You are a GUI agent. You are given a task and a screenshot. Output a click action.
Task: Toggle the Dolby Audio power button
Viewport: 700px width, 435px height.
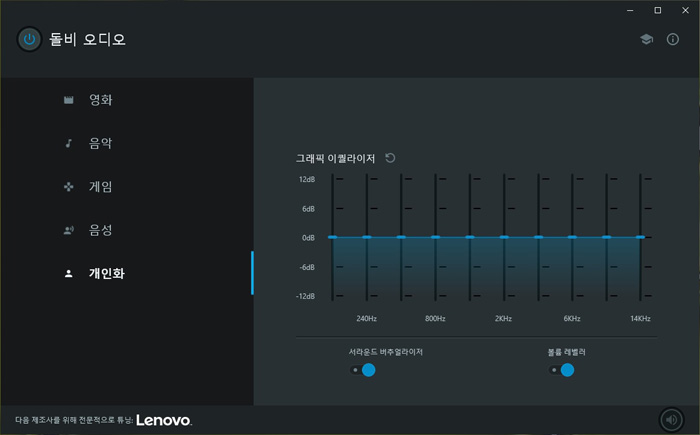coord(29,39)
